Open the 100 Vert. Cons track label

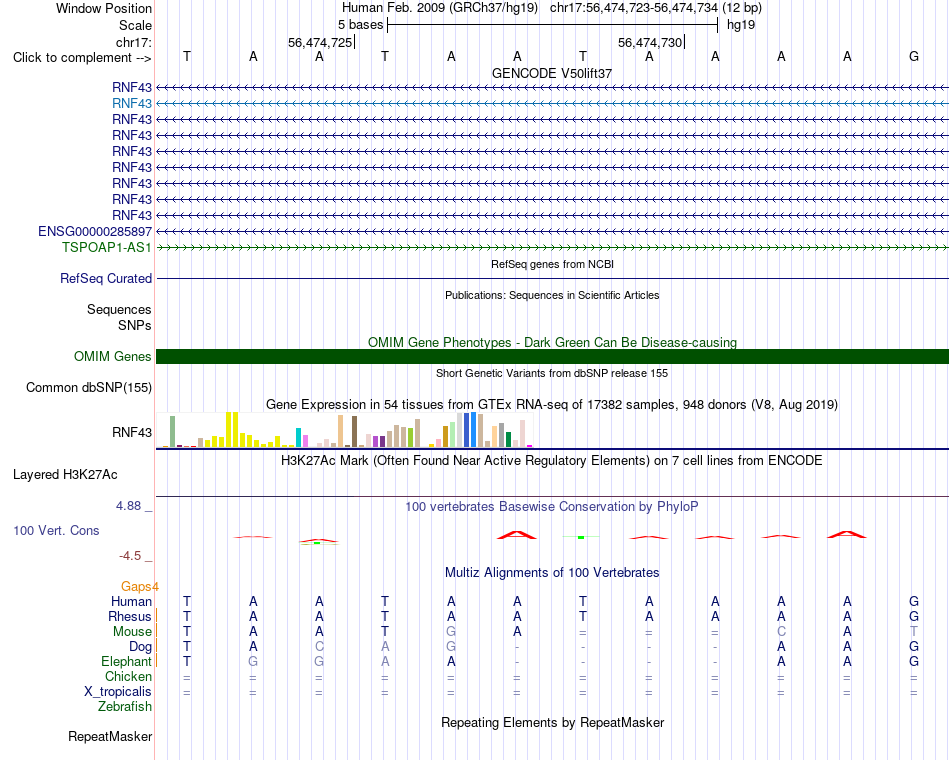pos(56,530)
